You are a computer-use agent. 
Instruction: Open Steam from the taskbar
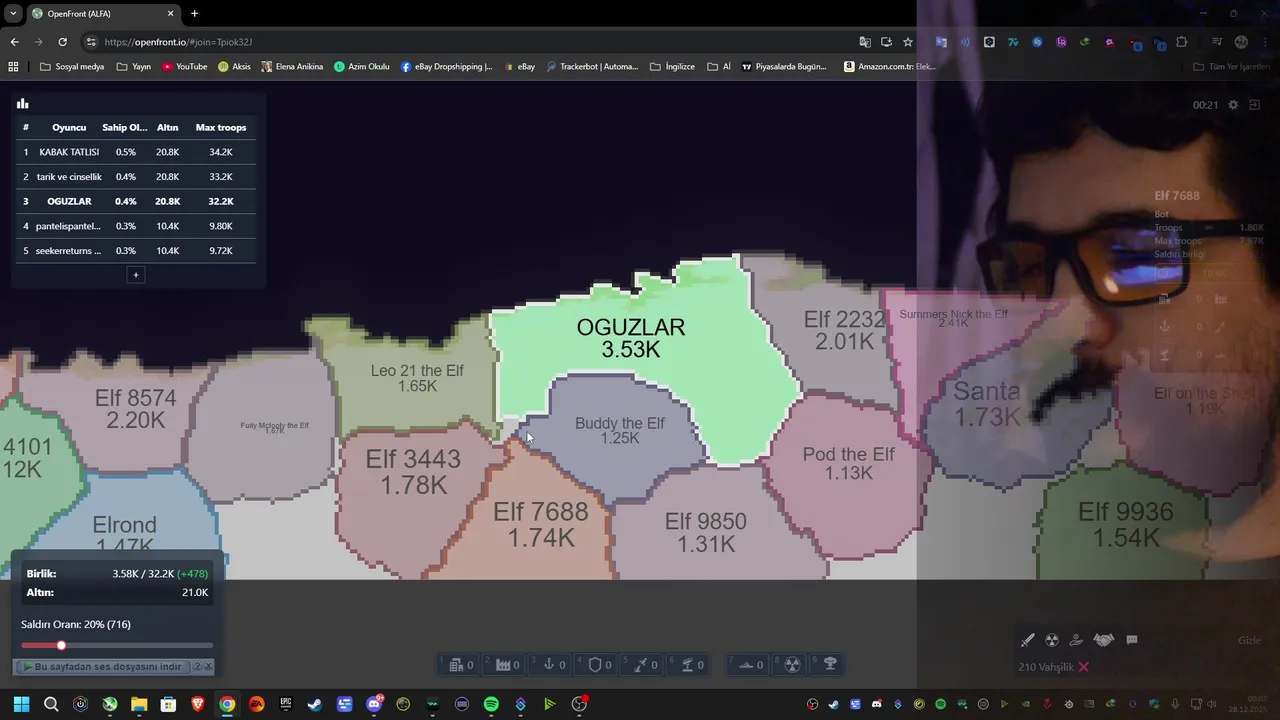point(315,704)
